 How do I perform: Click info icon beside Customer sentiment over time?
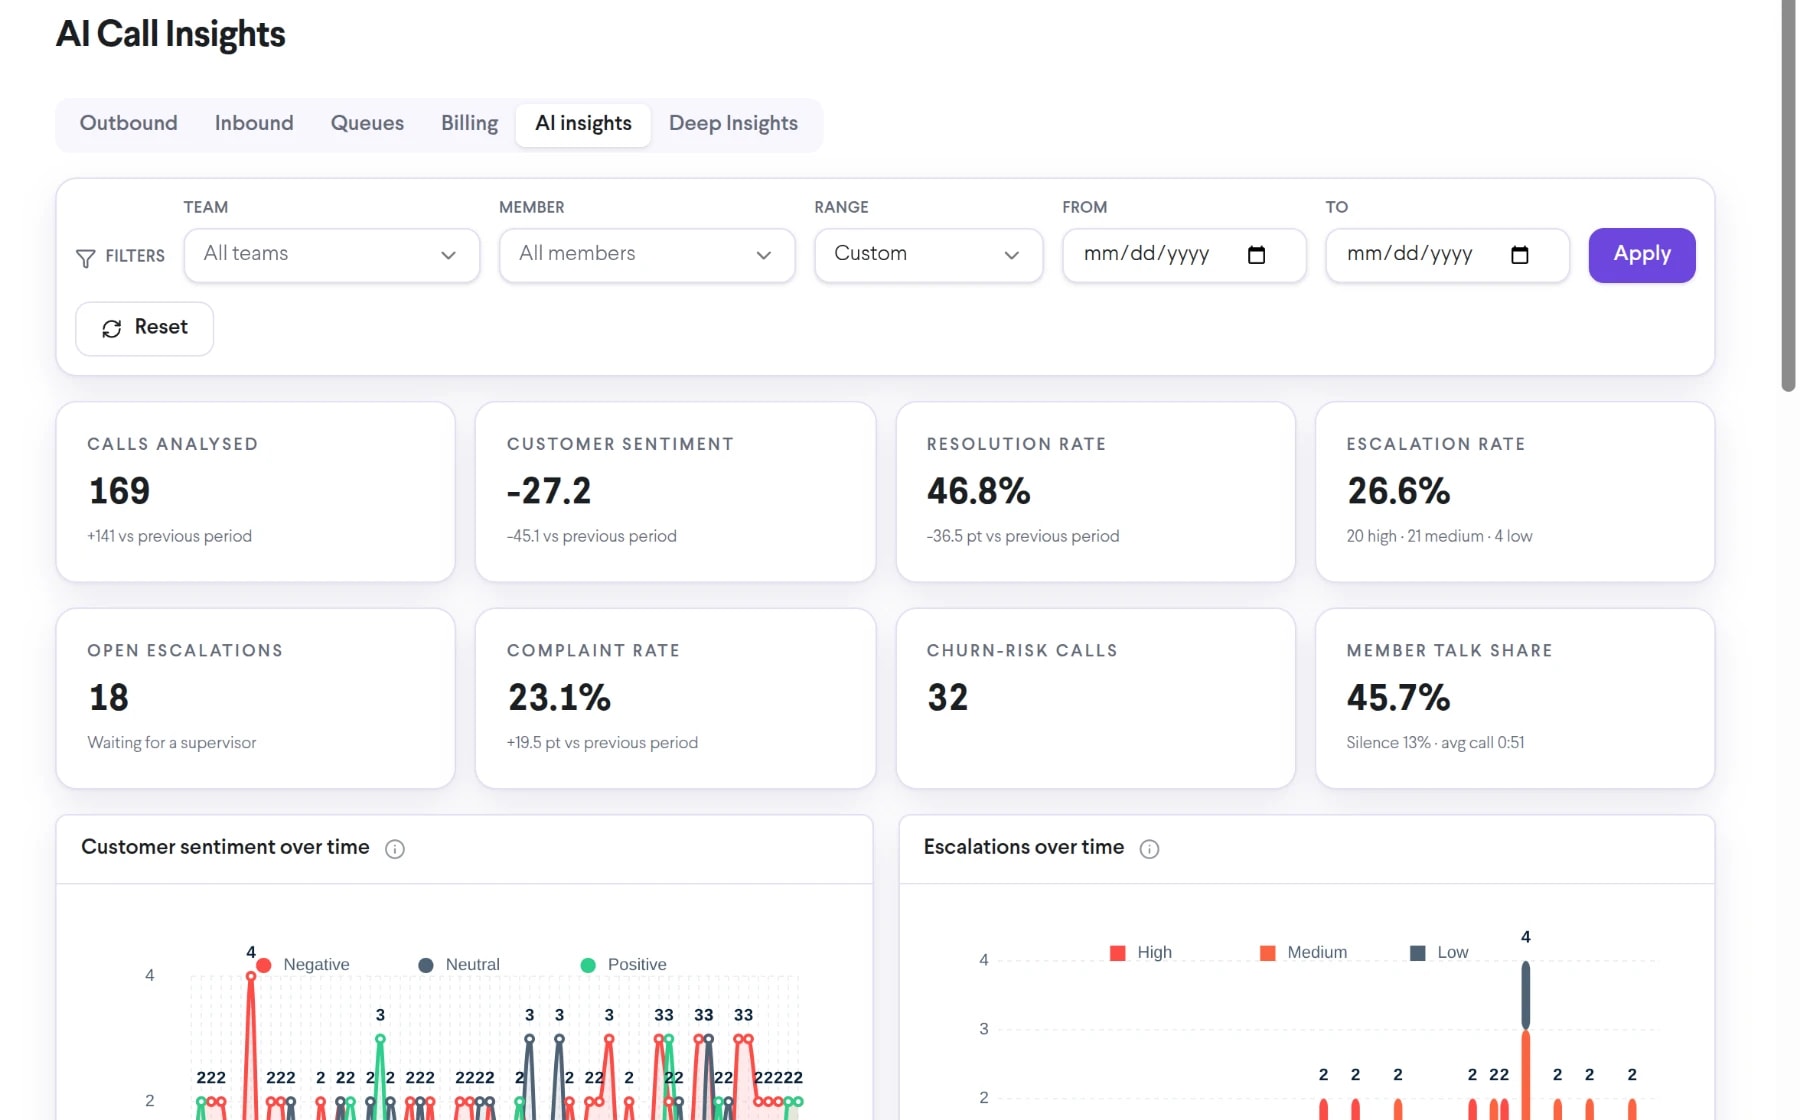coord(395,849)
